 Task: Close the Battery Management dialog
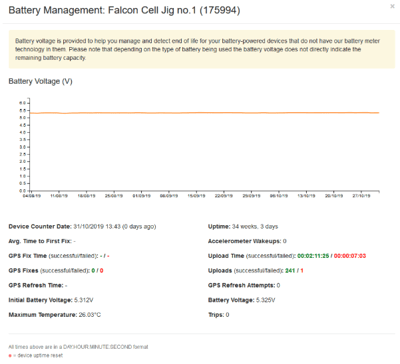(392, 6)
